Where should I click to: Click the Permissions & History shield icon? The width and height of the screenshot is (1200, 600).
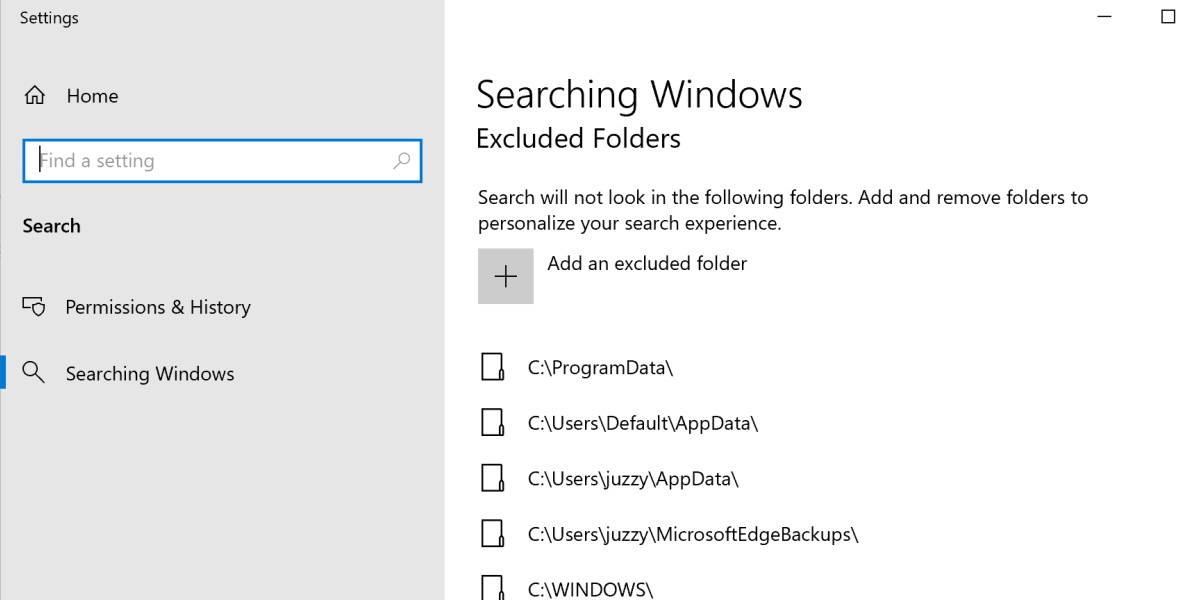click(35, 307)
